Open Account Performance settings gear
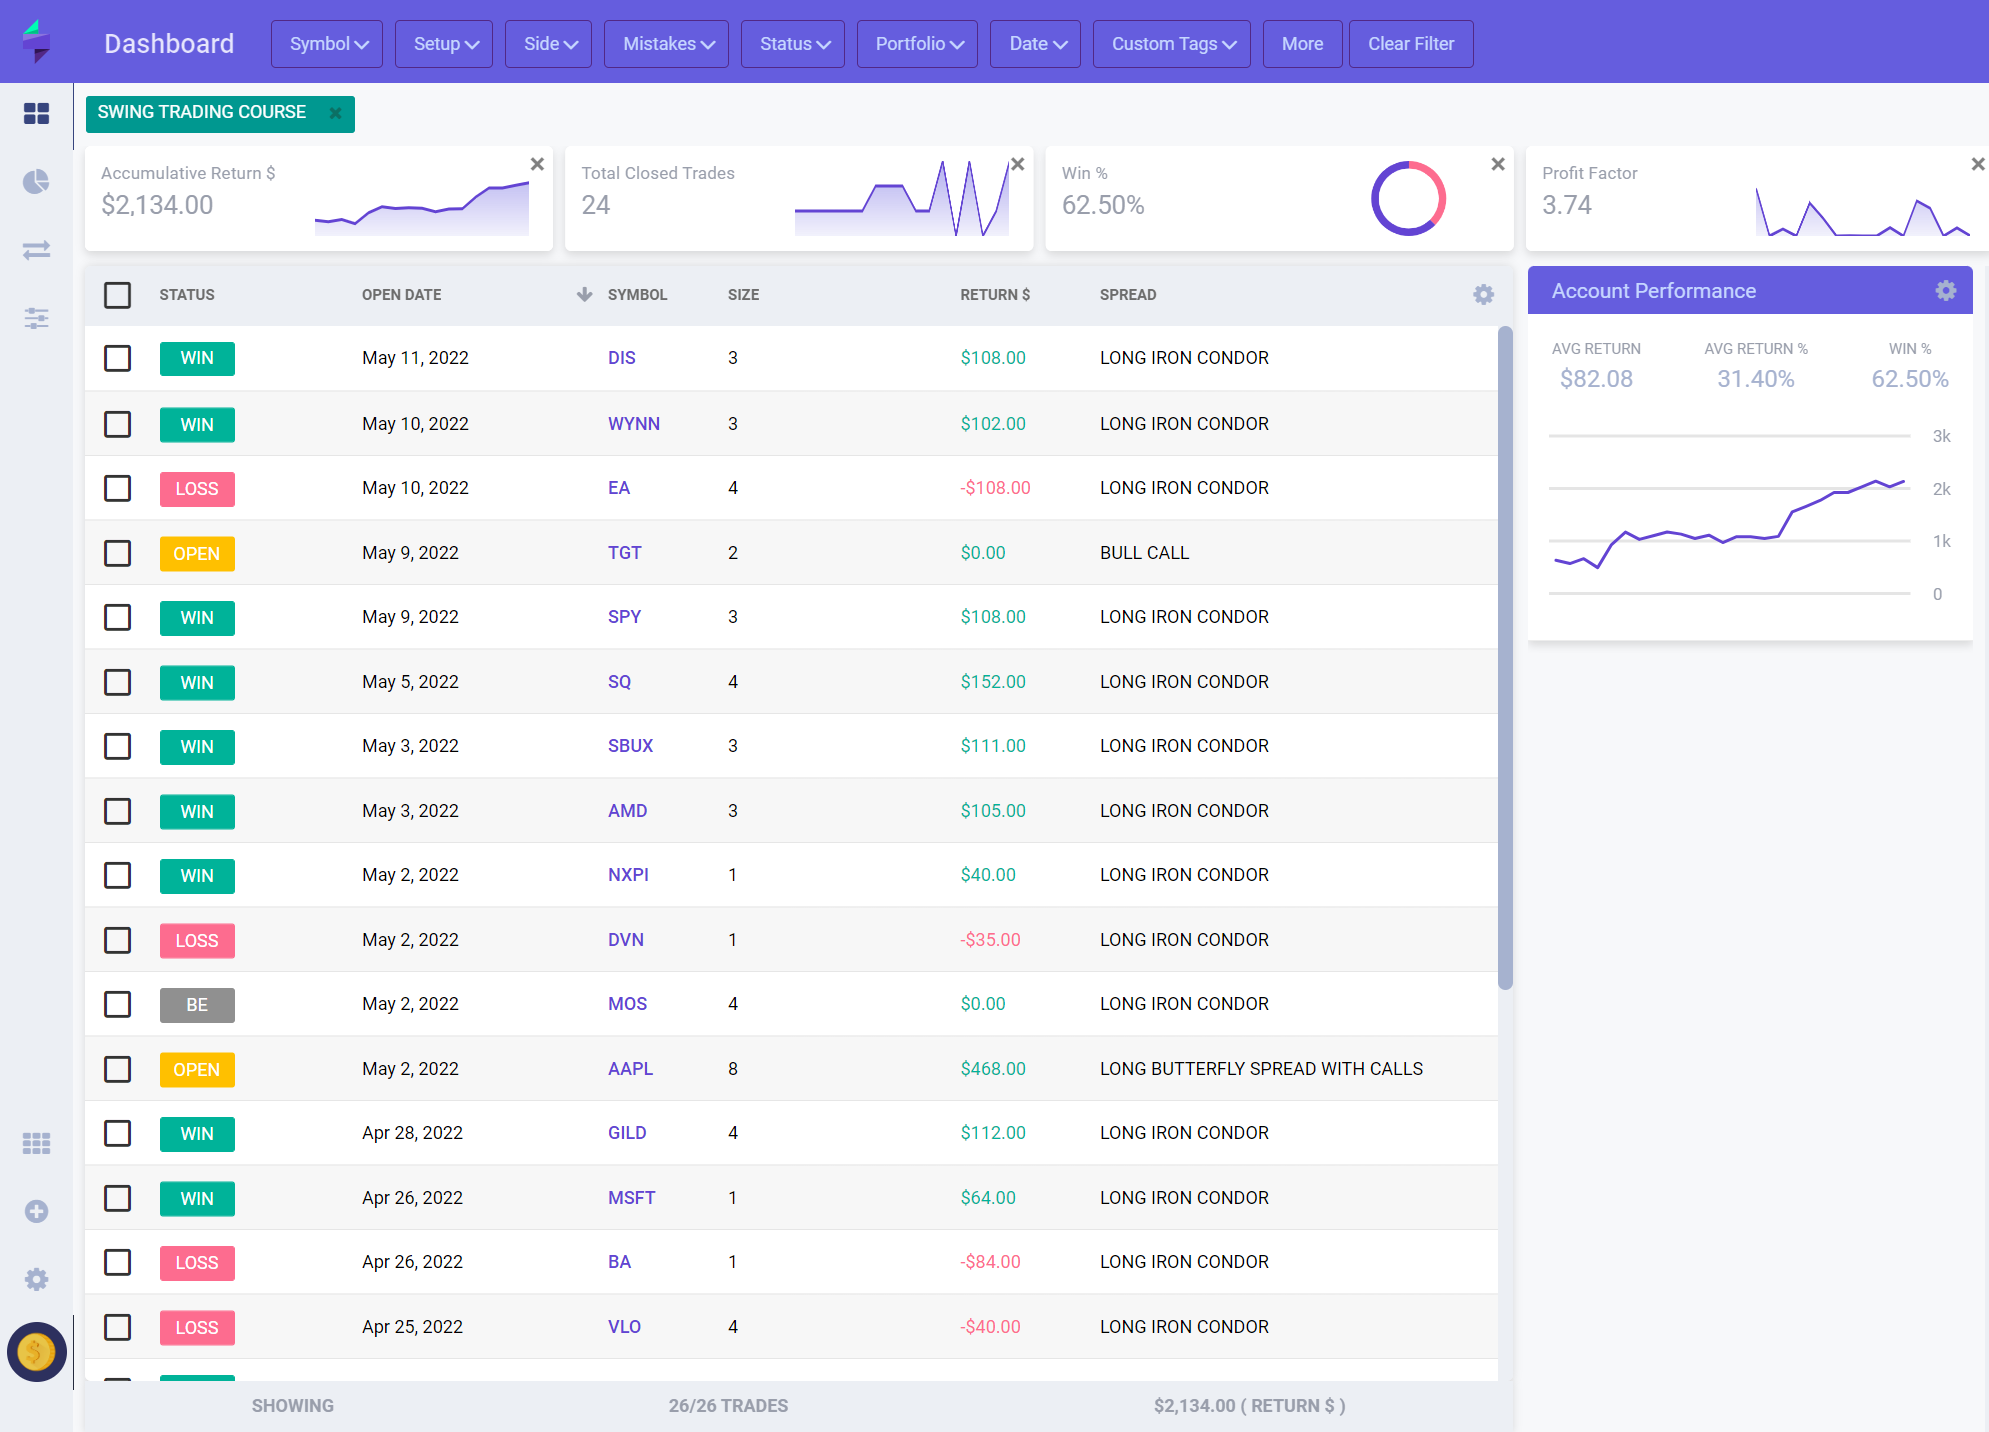 (x=1946, y=290)
